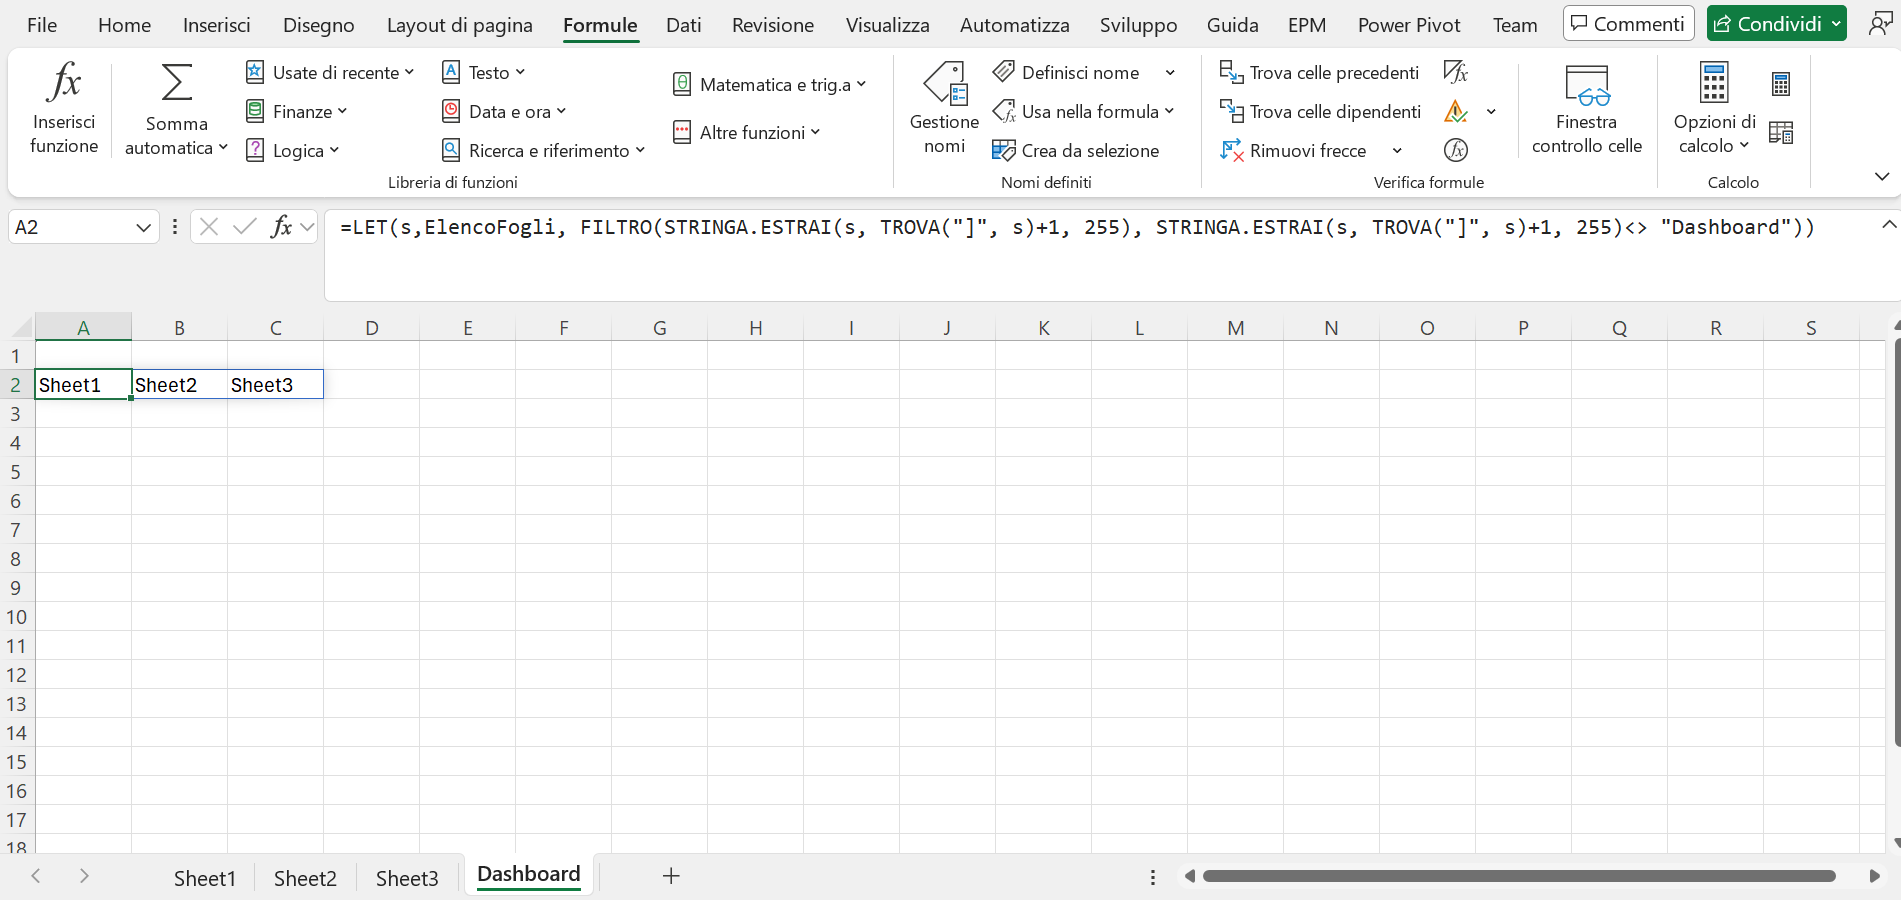Open Definisci nome
1901x900 pixels.
(1067, 72)
